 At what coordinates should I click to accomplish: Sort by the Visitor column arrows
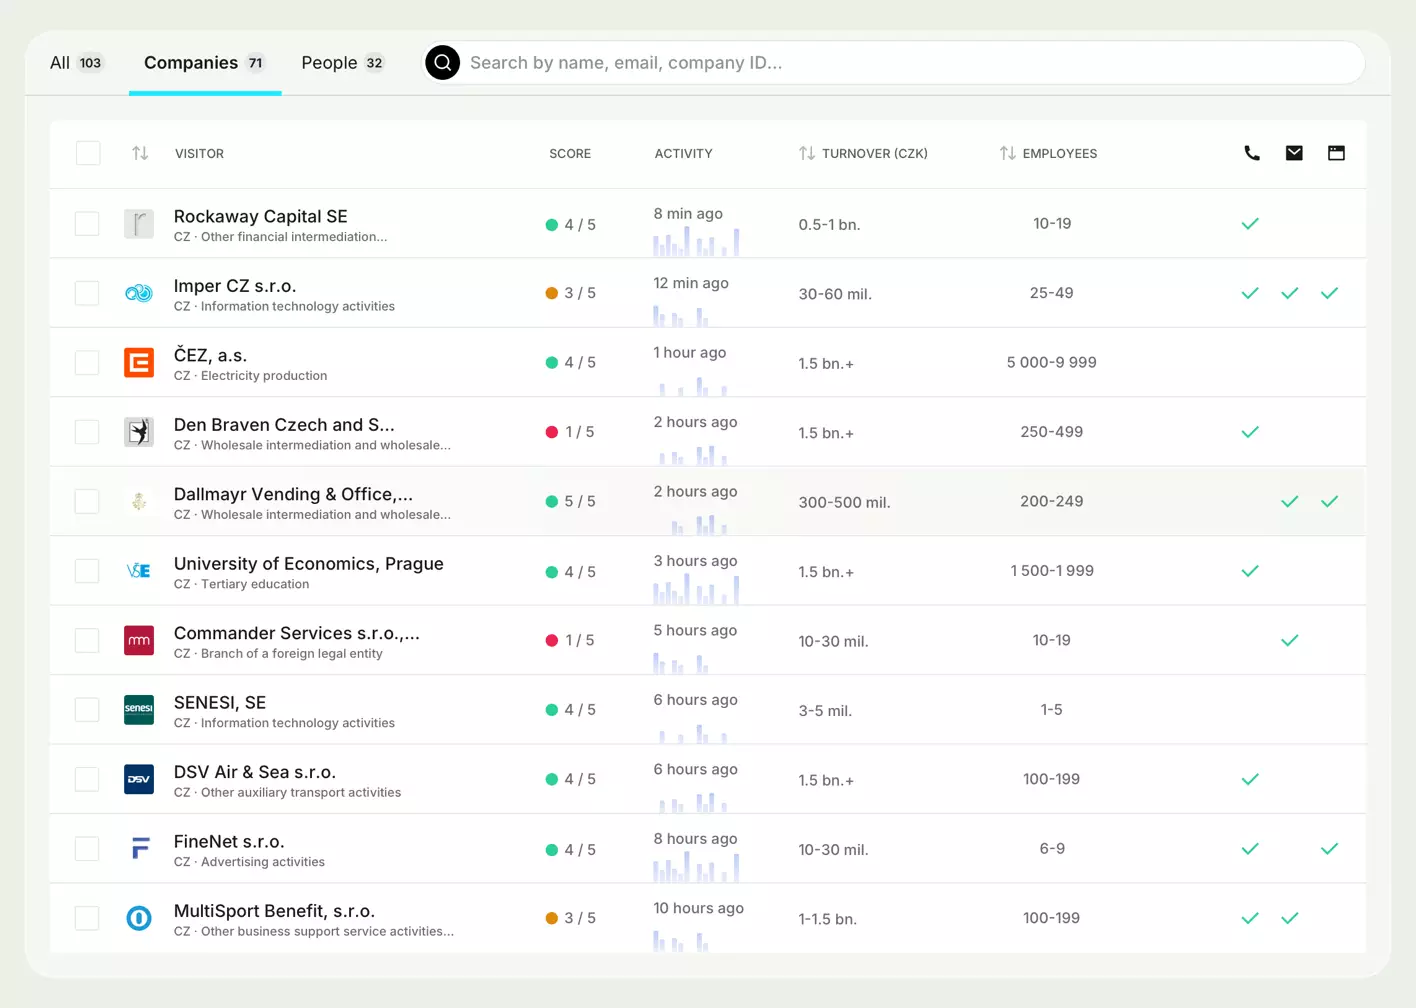tap(140, 153)
